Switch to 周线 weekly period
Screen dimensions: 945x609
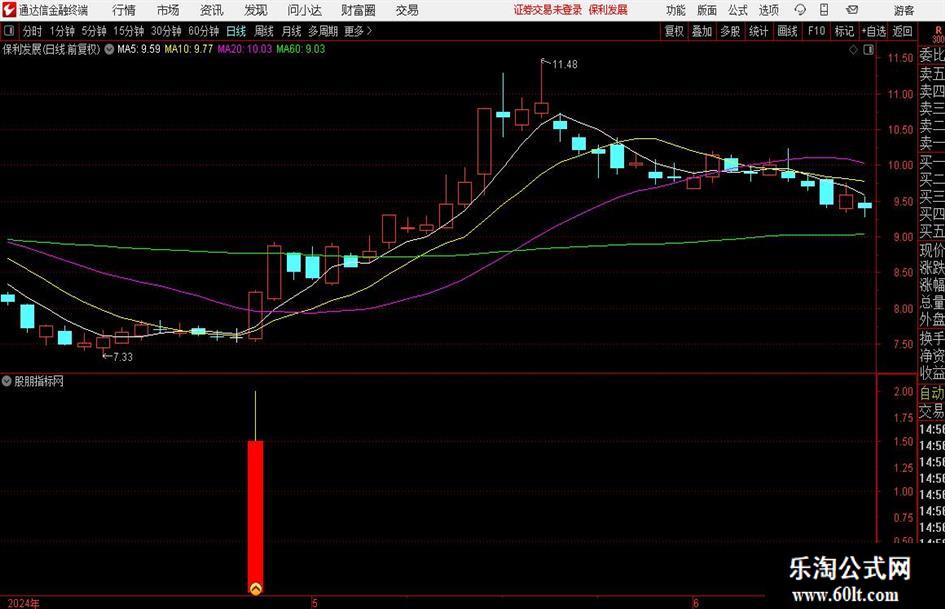[263, 31]
